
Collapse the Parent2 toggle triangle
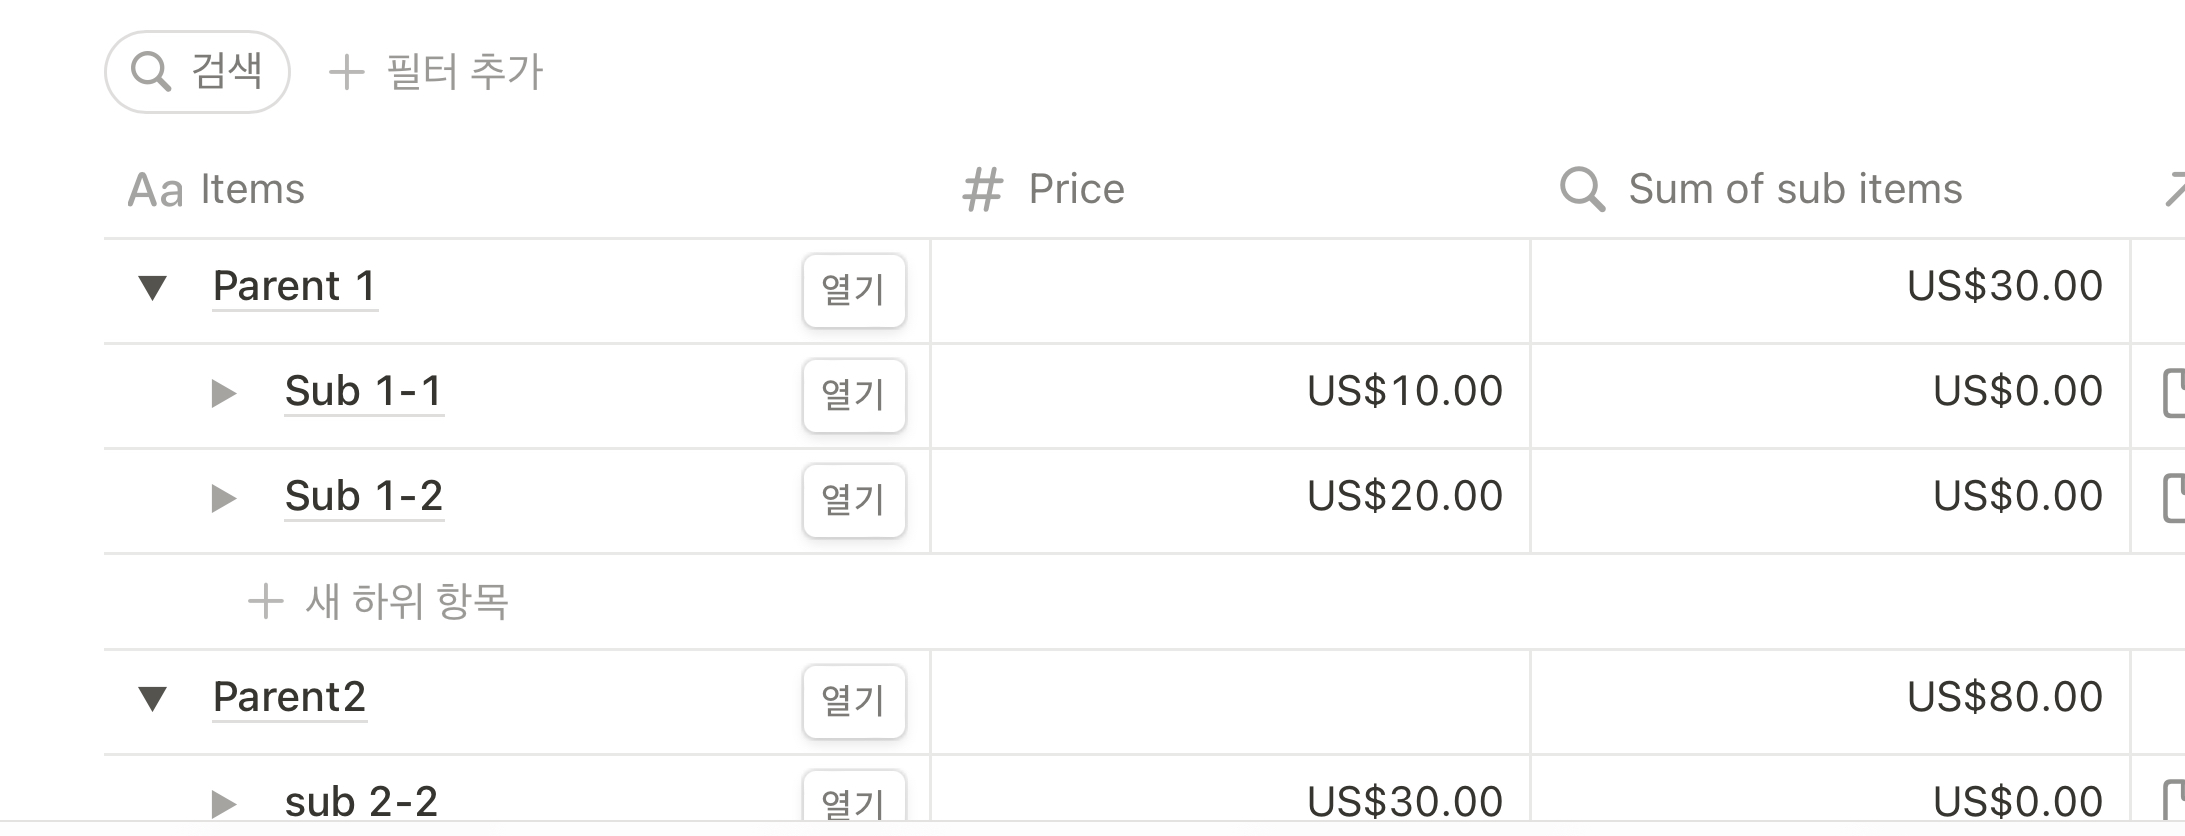point(152,698)
